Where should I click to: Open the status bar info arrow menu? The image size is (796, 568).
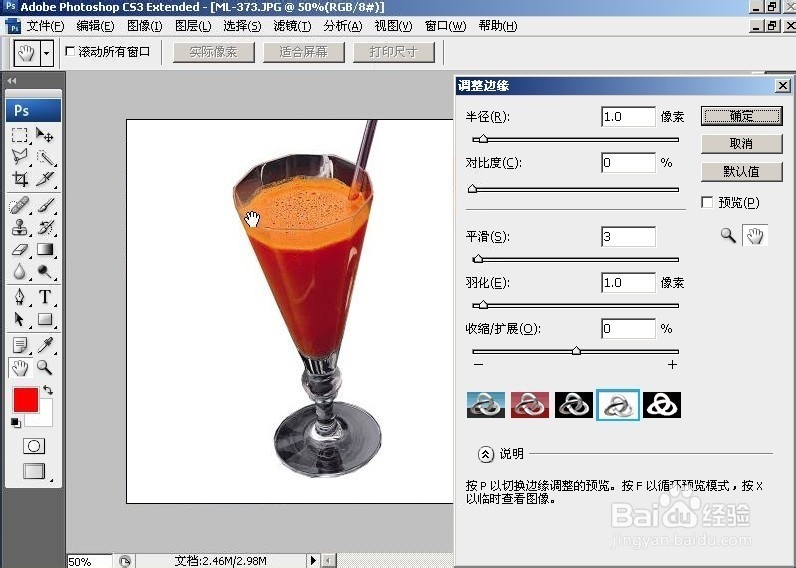tap(313, 560)
